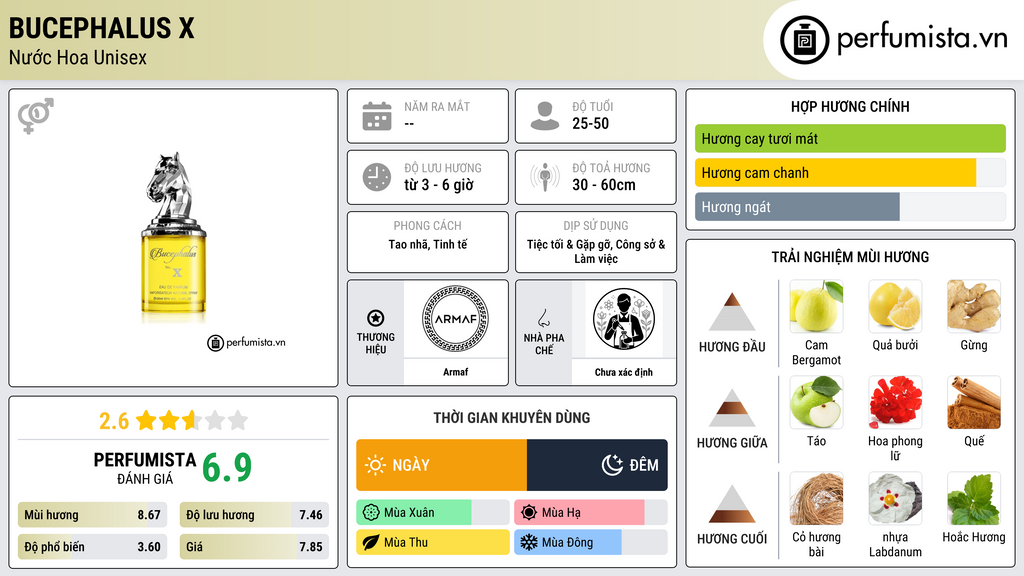Viewport: 1024px width, 576px height.
Task: Click the THỜI GIAN KHUYÊN DÙNG heading
Action: (511, 418)
